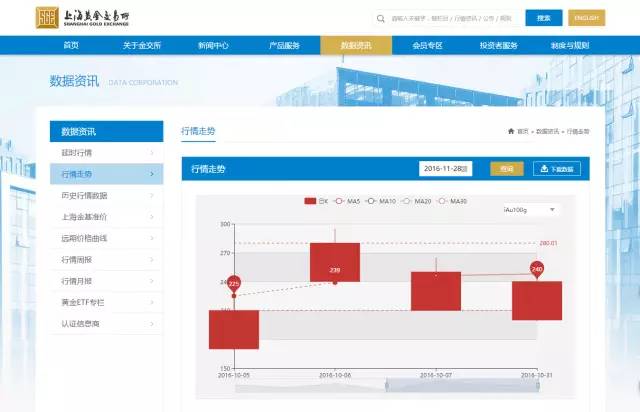Click the 2016-10-05 red candlestick
Screen dimensions: 640x412
[x=234, y=330]
